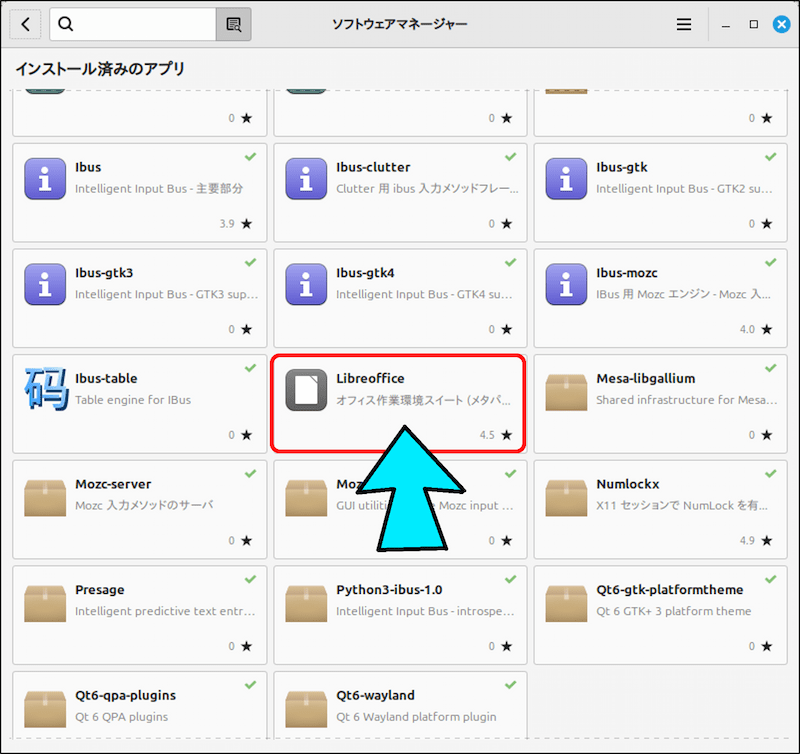Click the Python3-ibus-1.0 package icon
Viewport: 800px width, 754px height.
click(305, 604)
